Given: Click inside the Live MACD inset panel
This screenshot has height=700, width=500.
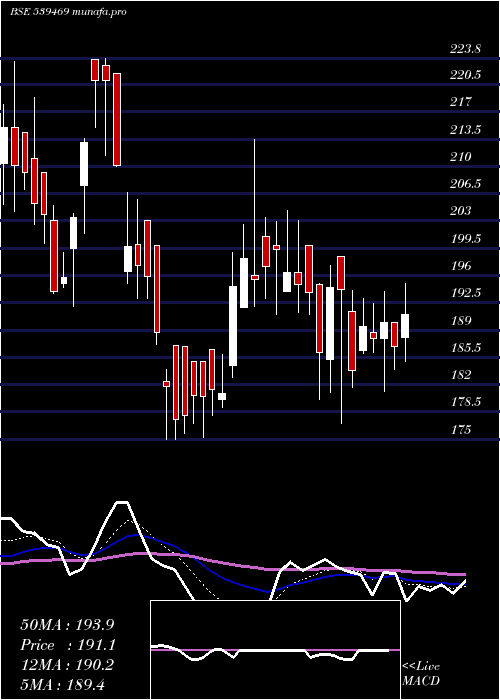Looking at the screenshot, I should pyautogui.click(x=275, y=650).
